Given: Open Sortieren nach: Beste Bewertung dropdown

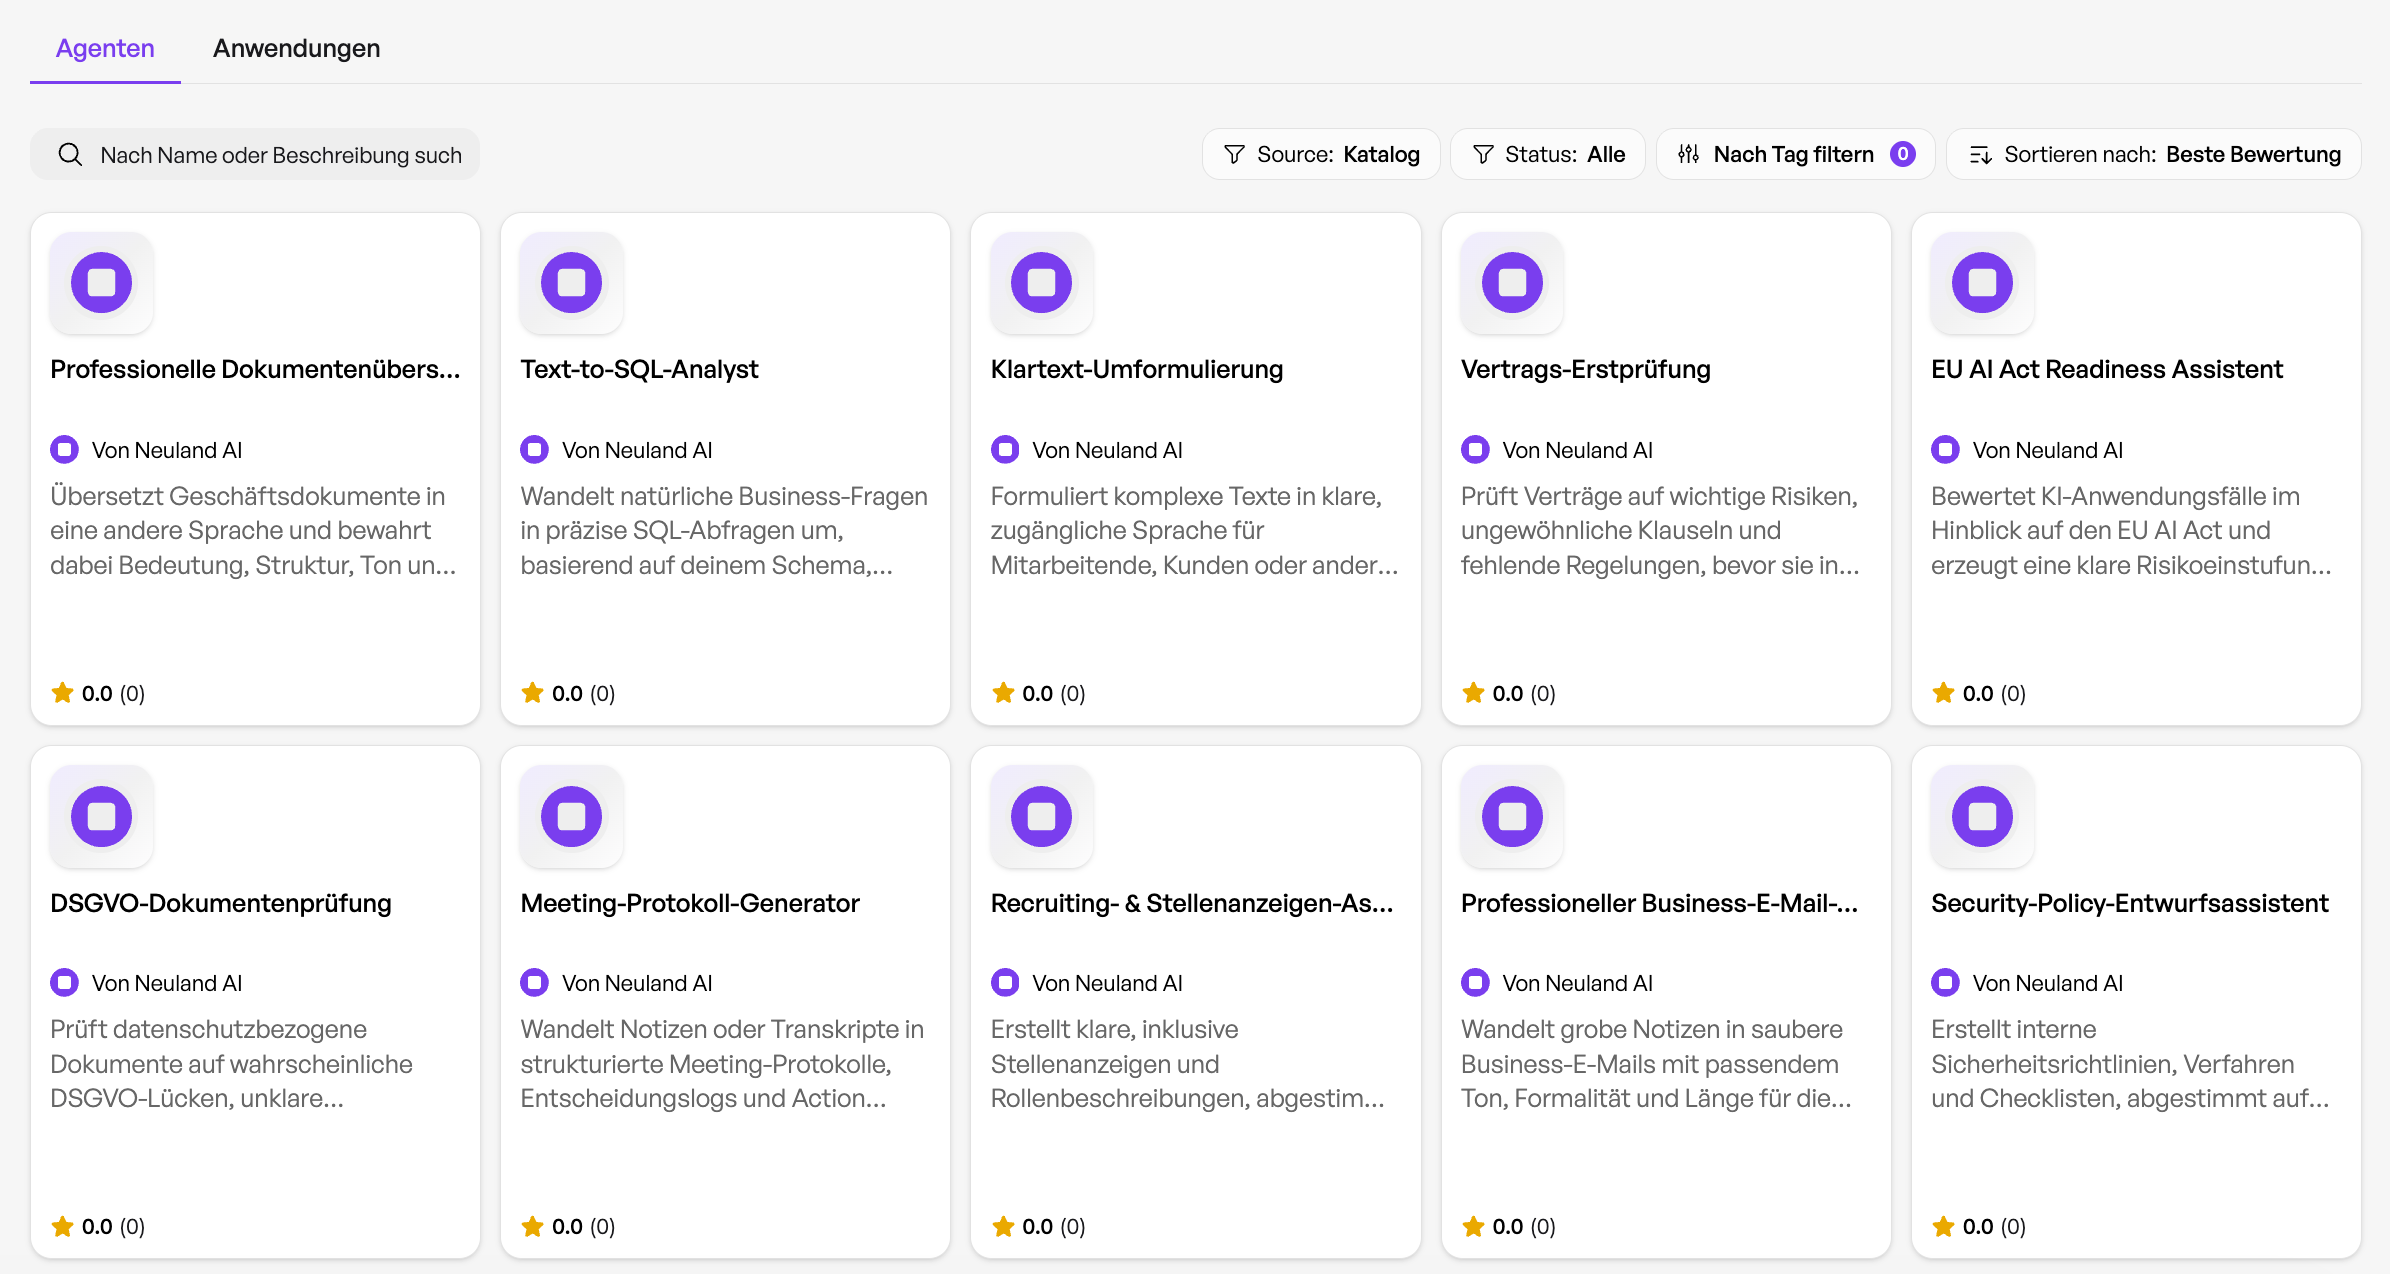Looking at the screenshot, I should click(x=2154, y=154).
